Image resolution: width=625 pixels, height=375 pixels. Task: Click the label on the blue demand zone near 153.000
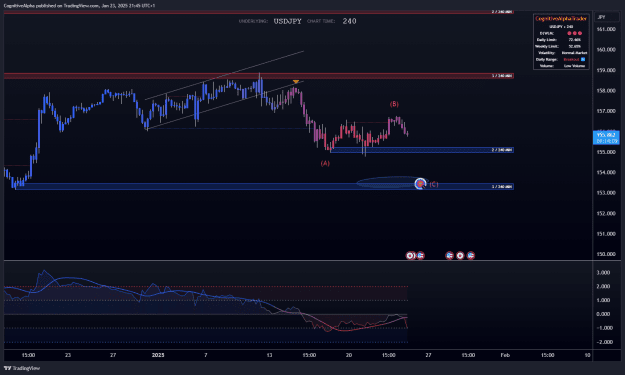[x=502, y=187]
